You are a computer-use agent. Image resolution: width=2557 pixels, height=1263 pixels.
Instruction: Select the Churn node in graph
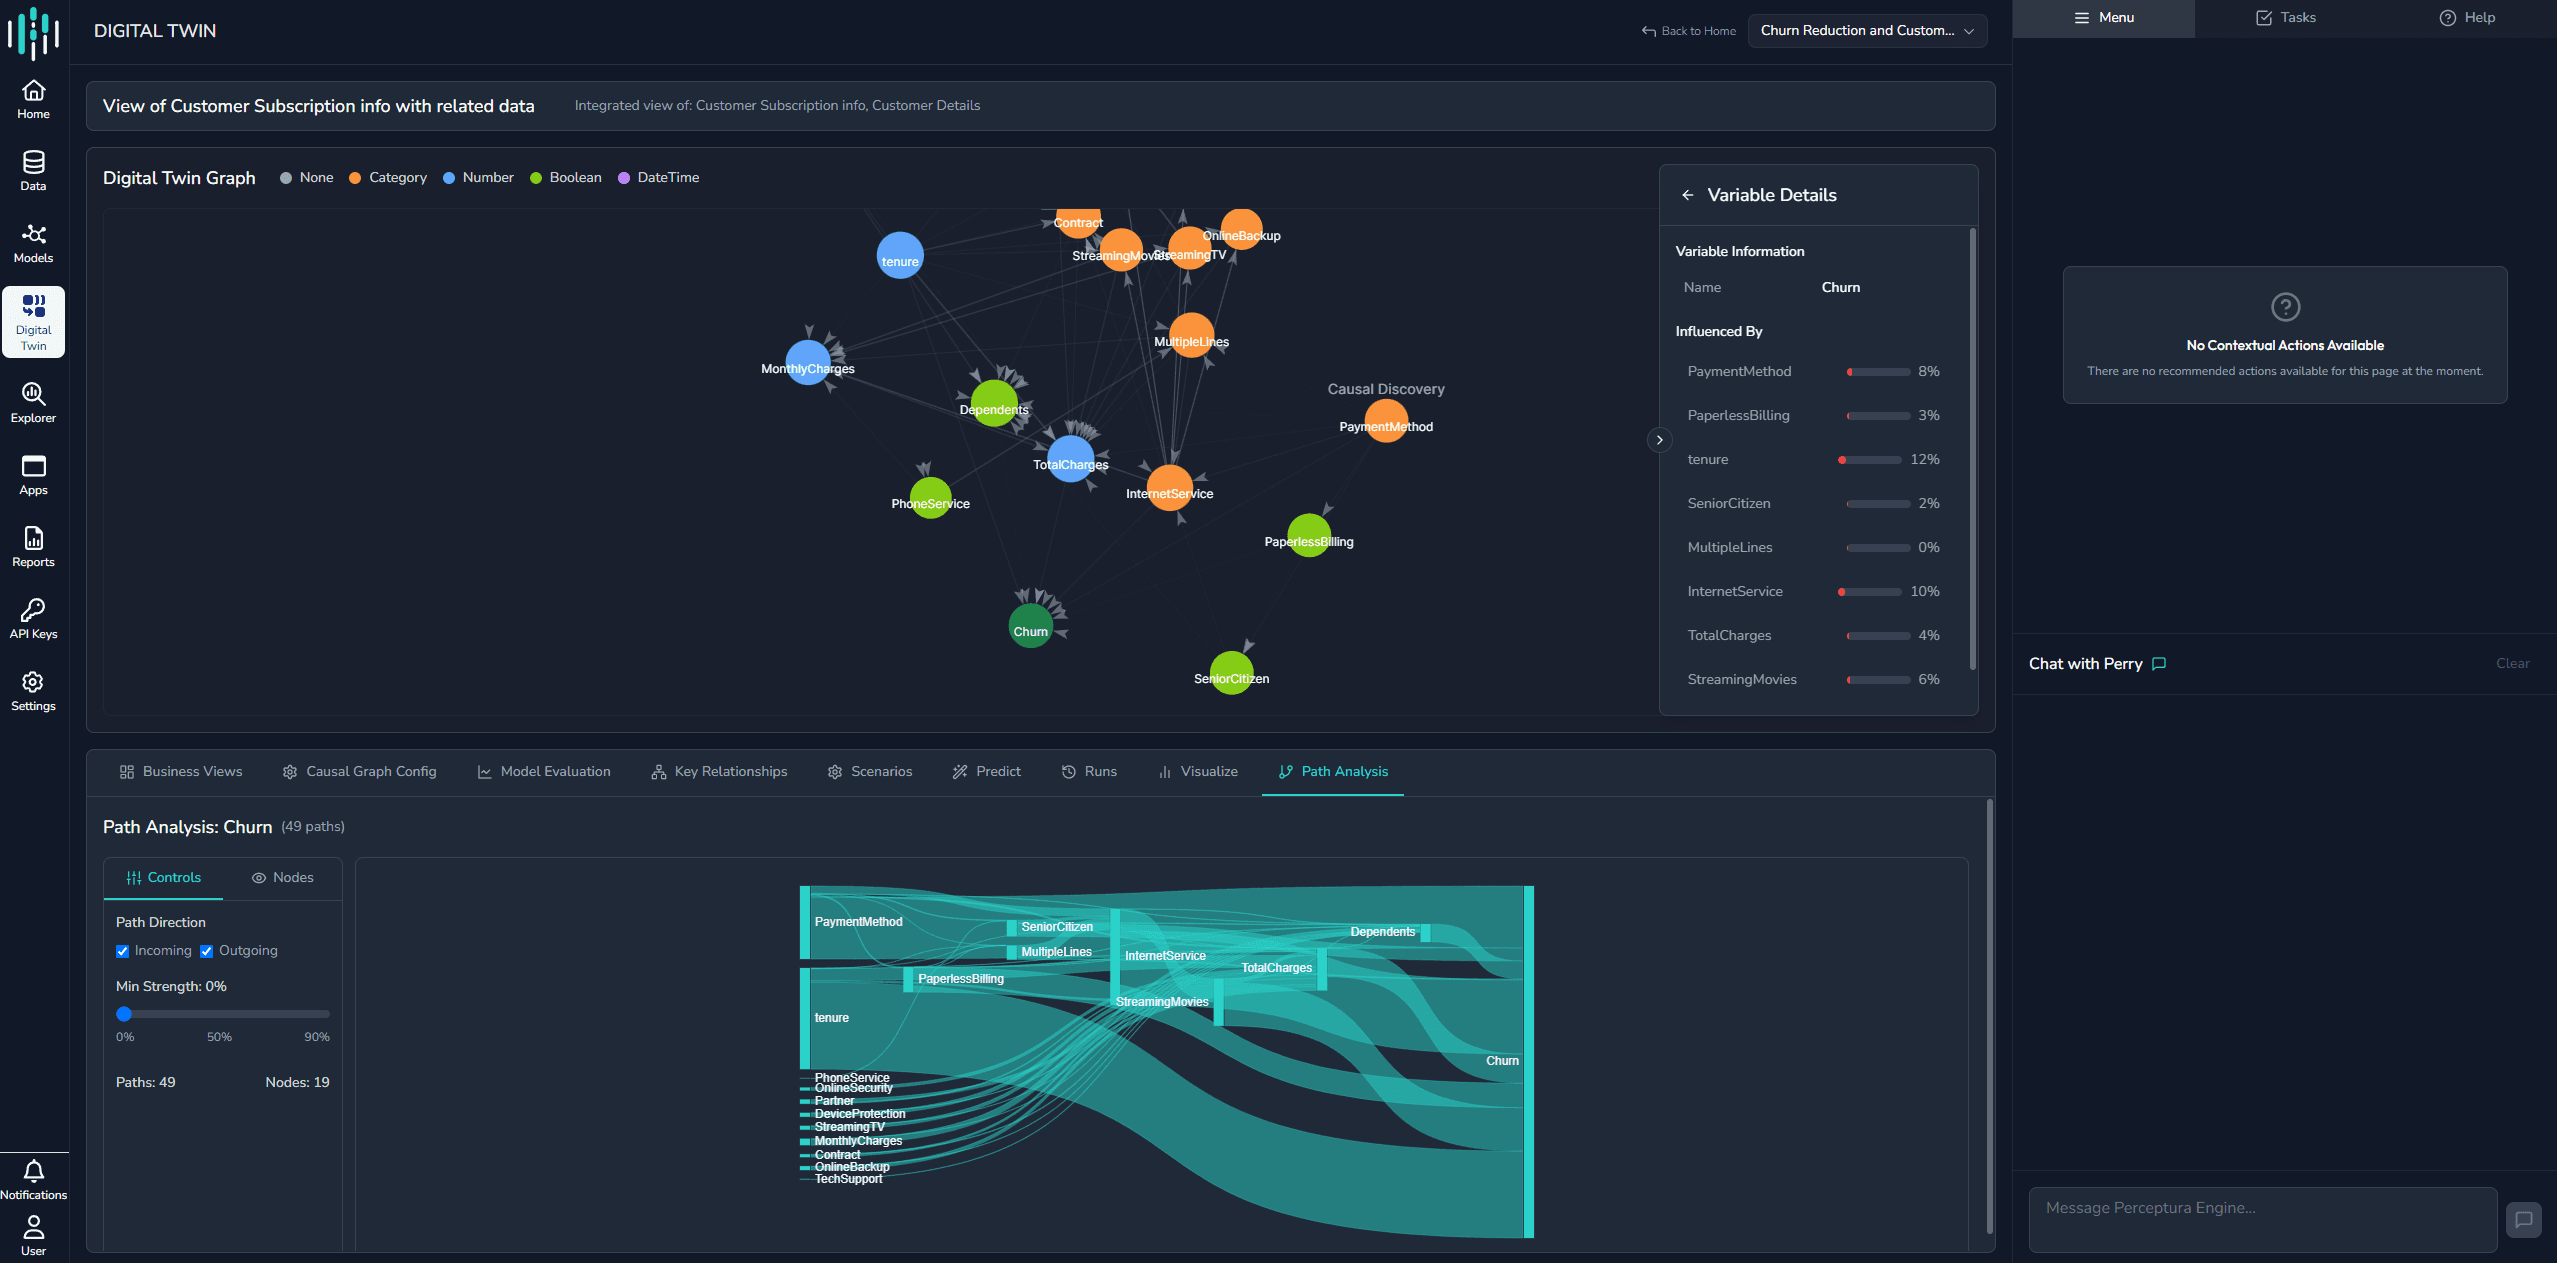point(1030,626)
